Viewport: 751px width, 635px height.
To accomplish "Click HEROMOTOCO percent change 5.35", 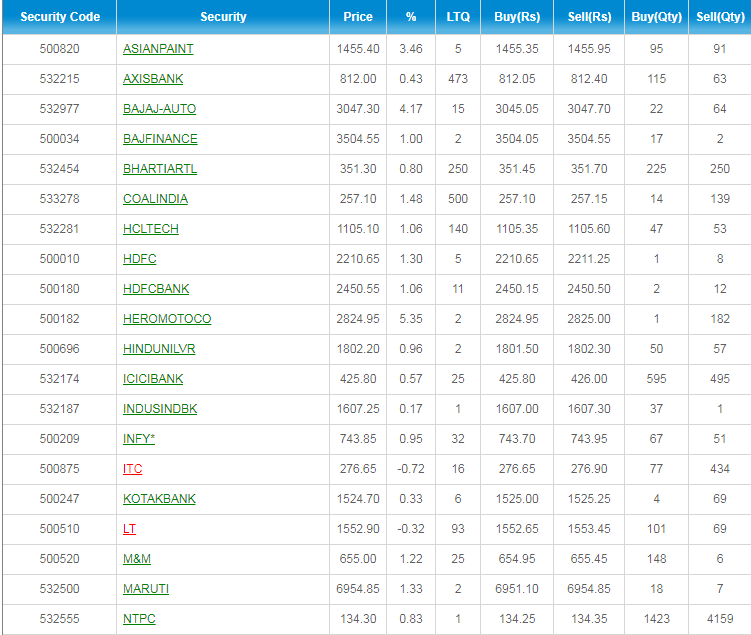I will tap(411, 319).
